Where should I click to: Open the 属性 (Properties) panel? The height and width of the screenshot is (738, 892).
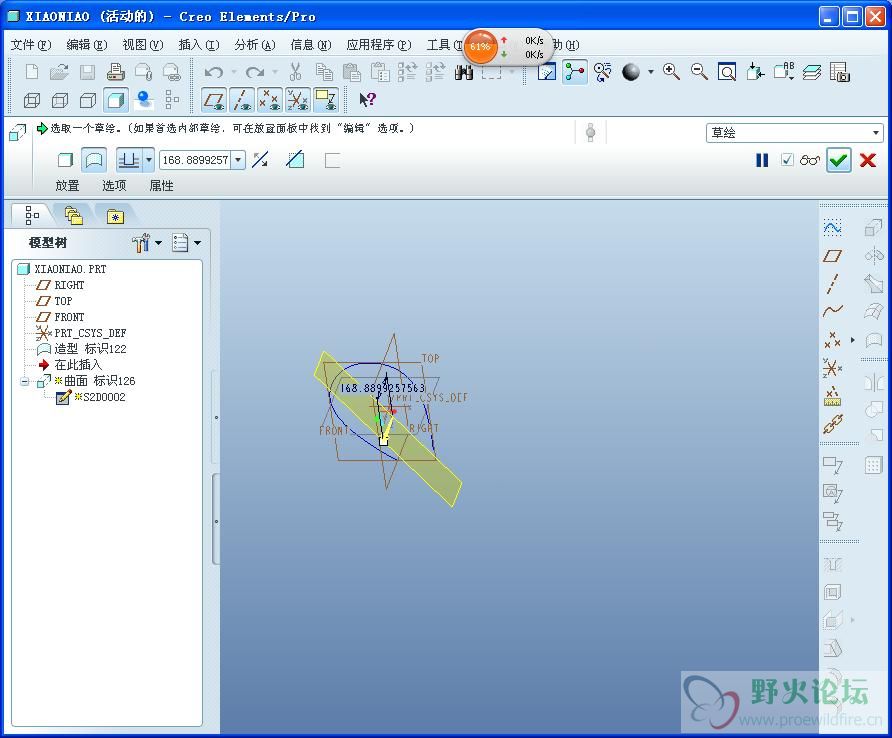(161, 185)
